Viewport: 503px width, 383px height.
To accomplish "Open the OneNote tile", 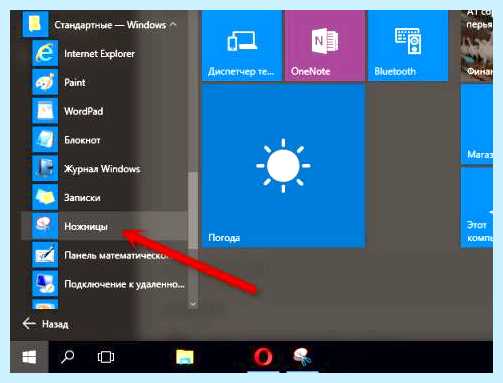I will [x=324, y=46].
